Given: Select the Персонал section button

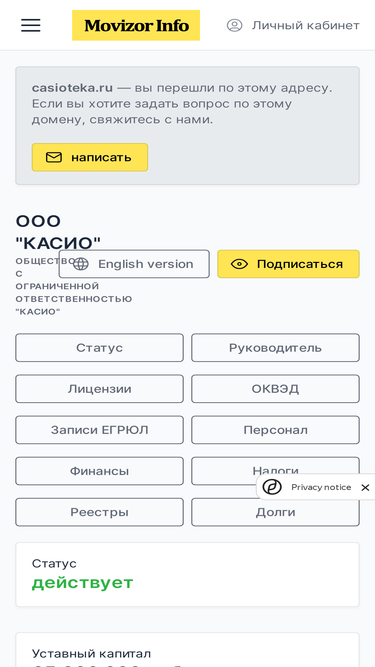Looking at the screenshot, I should (x=275, y=430).
